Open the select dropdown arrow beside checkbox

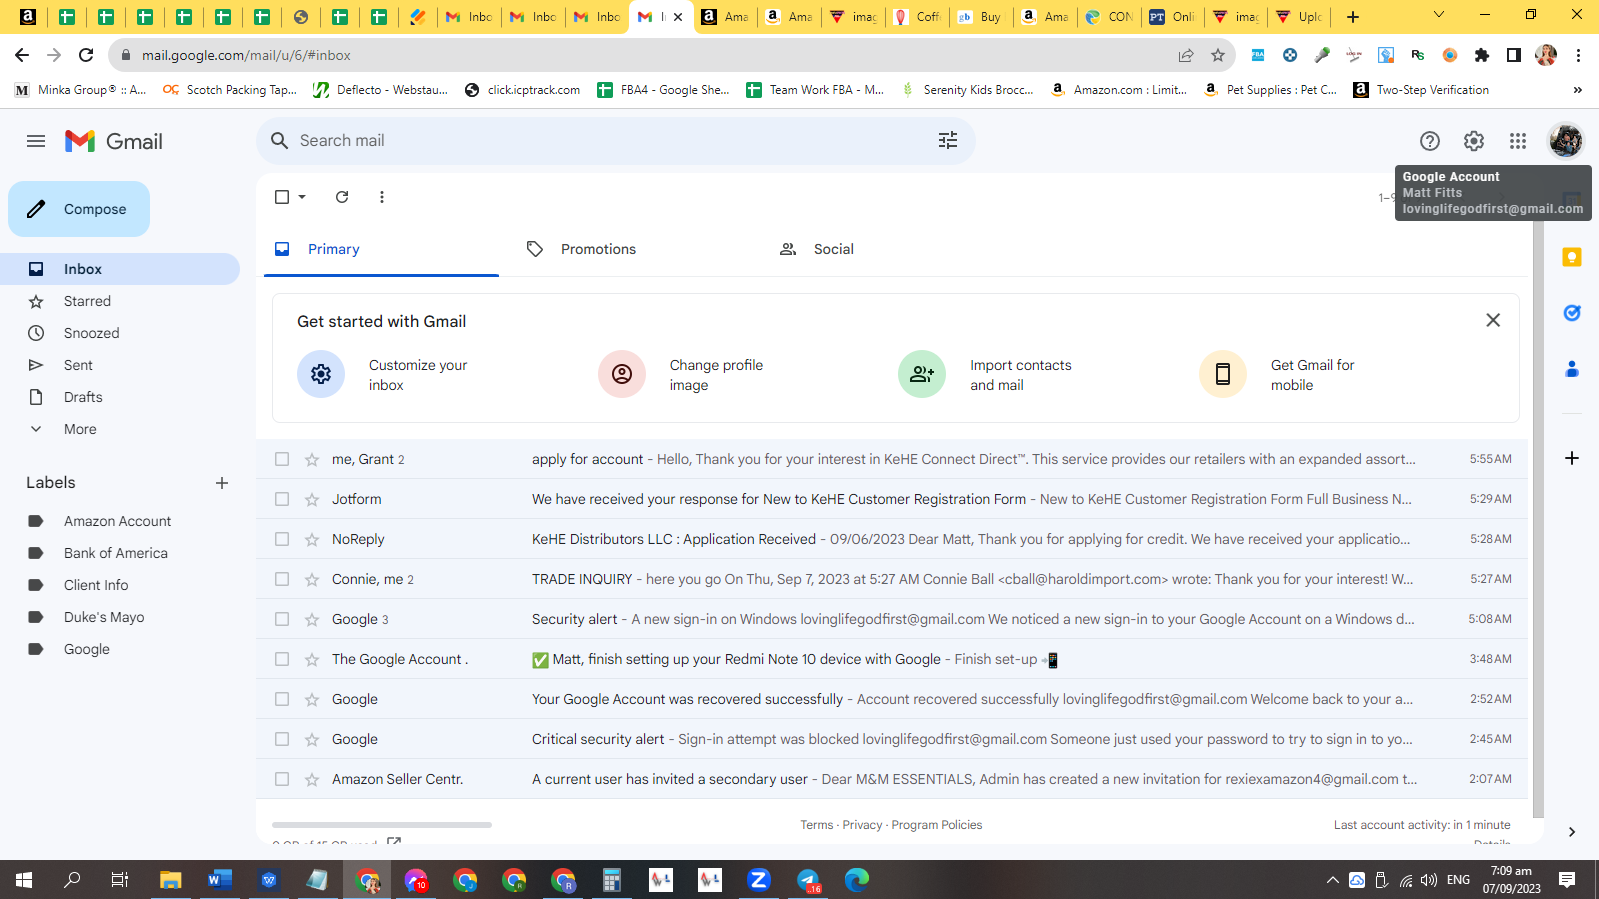pos(302,197)
